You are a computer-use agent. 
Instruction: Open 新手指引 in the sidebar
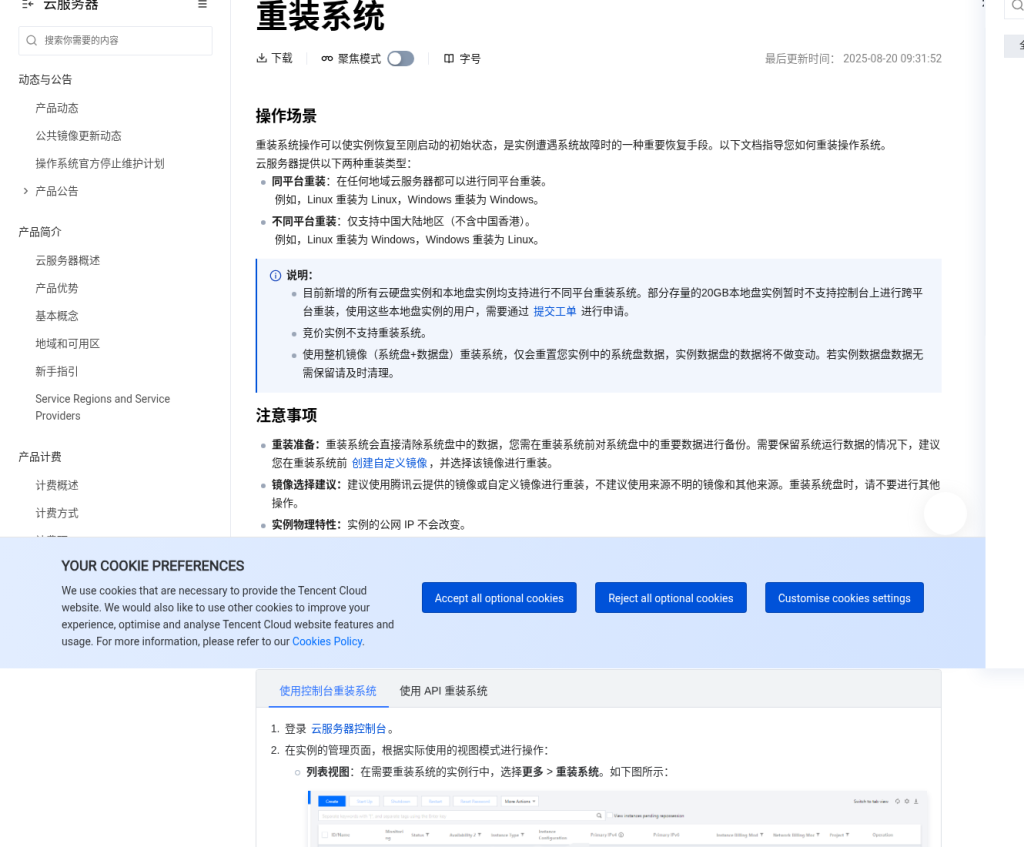tap(57, 372)
